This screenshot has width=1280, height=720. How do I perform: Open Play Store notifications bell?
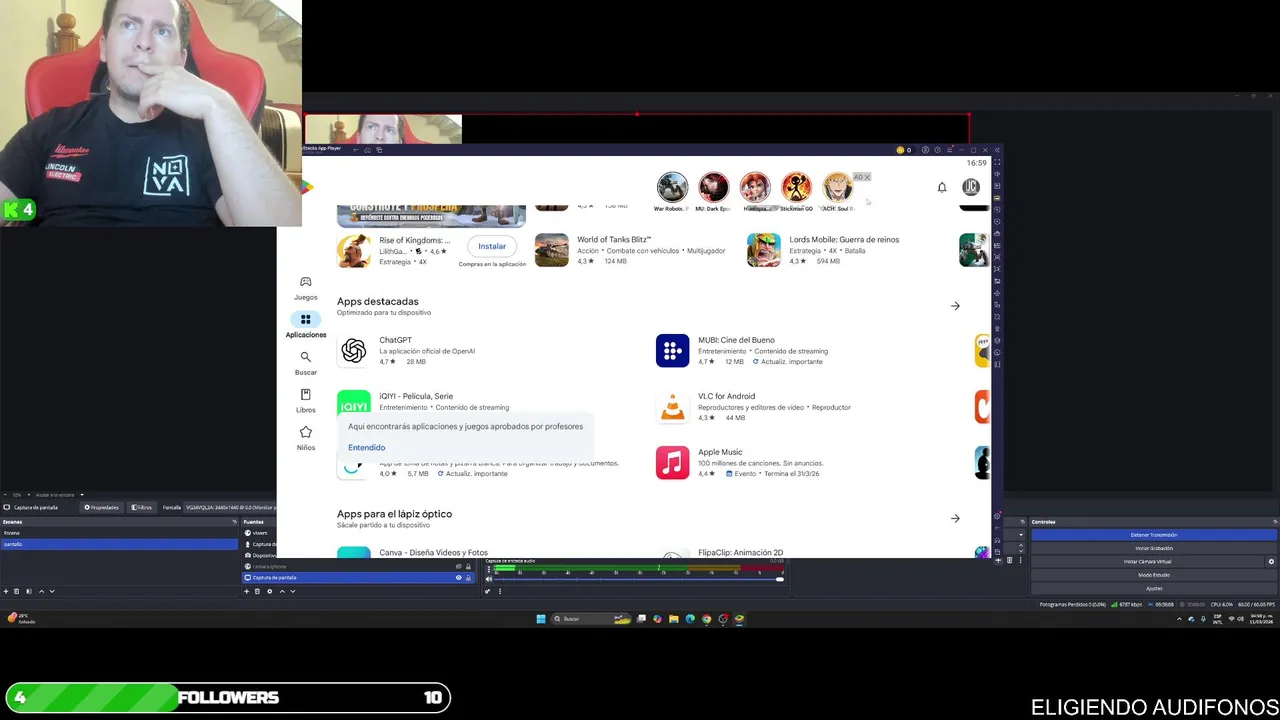(941, 187)
